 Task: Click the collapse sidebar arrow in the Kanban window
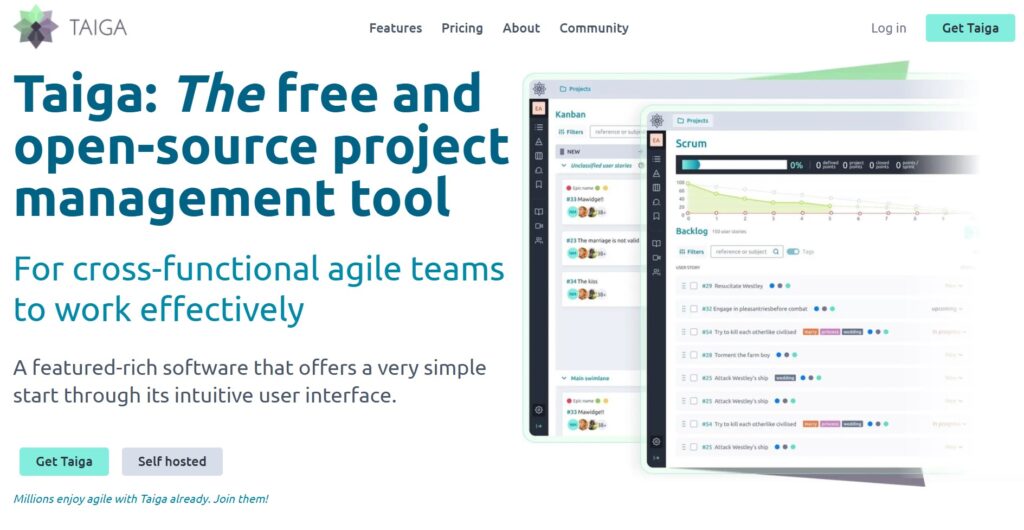(x=539, y=426)
